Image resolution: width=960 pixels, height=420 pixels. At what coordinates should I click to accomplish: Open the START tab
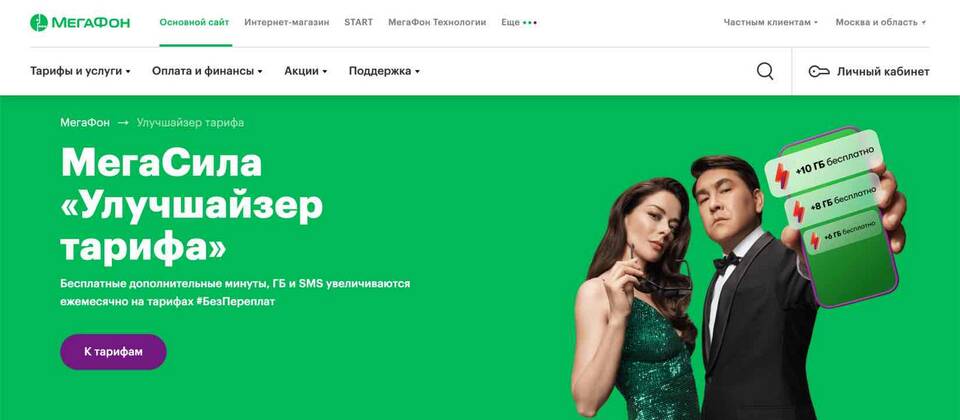[358, 22]
